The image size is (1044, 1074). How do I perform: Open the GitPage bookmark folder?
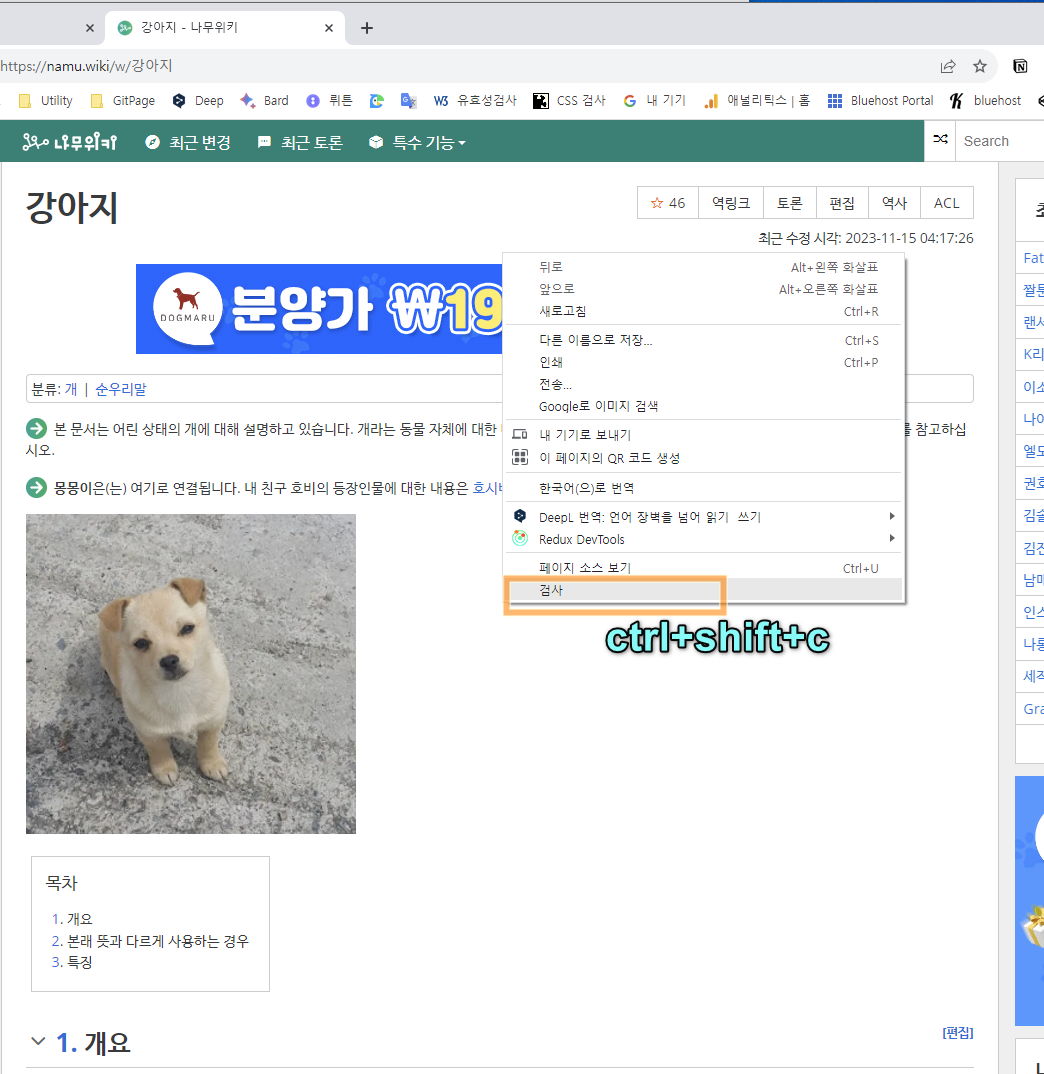pos(123,100)
